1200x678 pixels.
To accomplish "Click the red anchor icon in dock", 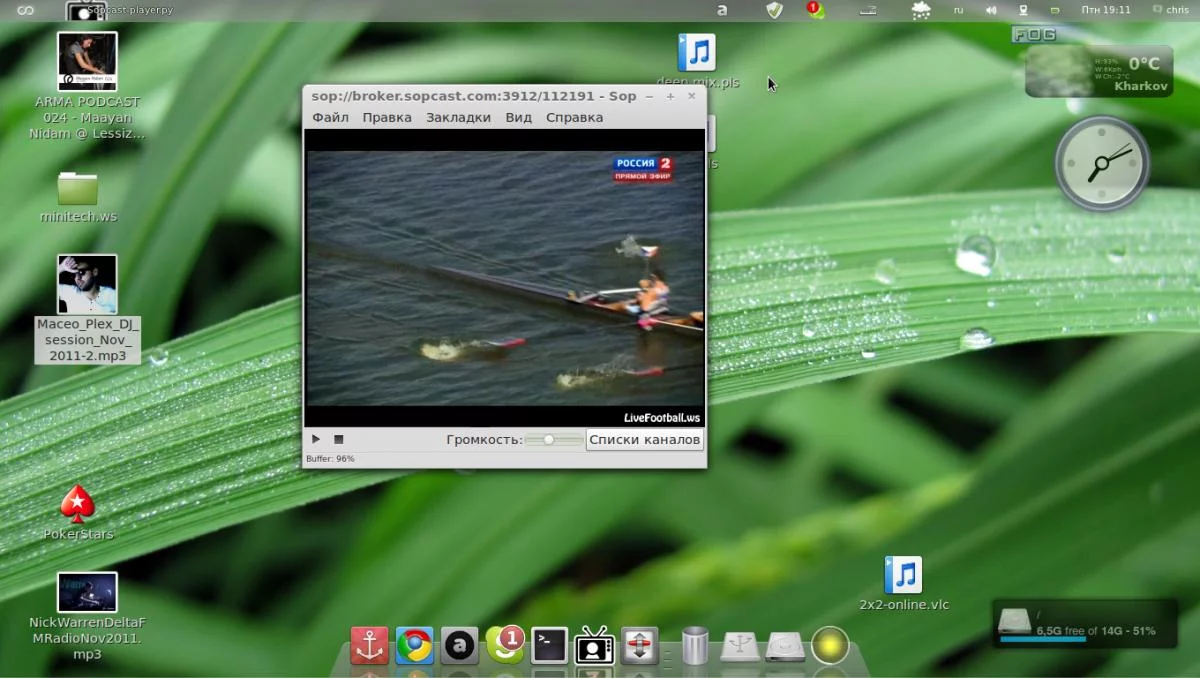I will point(369,646).
